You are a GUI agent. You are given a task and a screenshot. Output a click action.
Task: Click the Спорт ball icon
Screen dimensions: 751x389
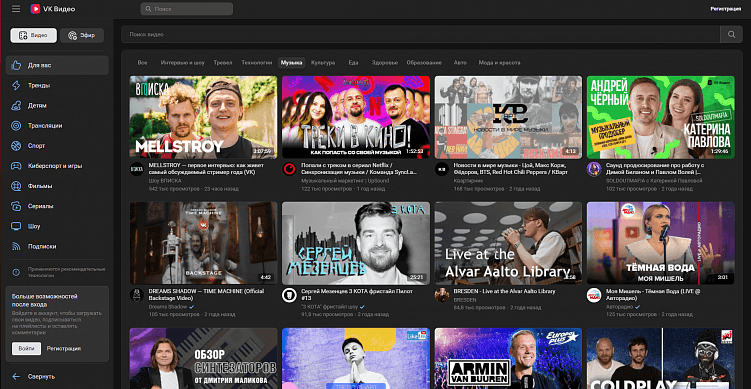click(x=16, y=146)
